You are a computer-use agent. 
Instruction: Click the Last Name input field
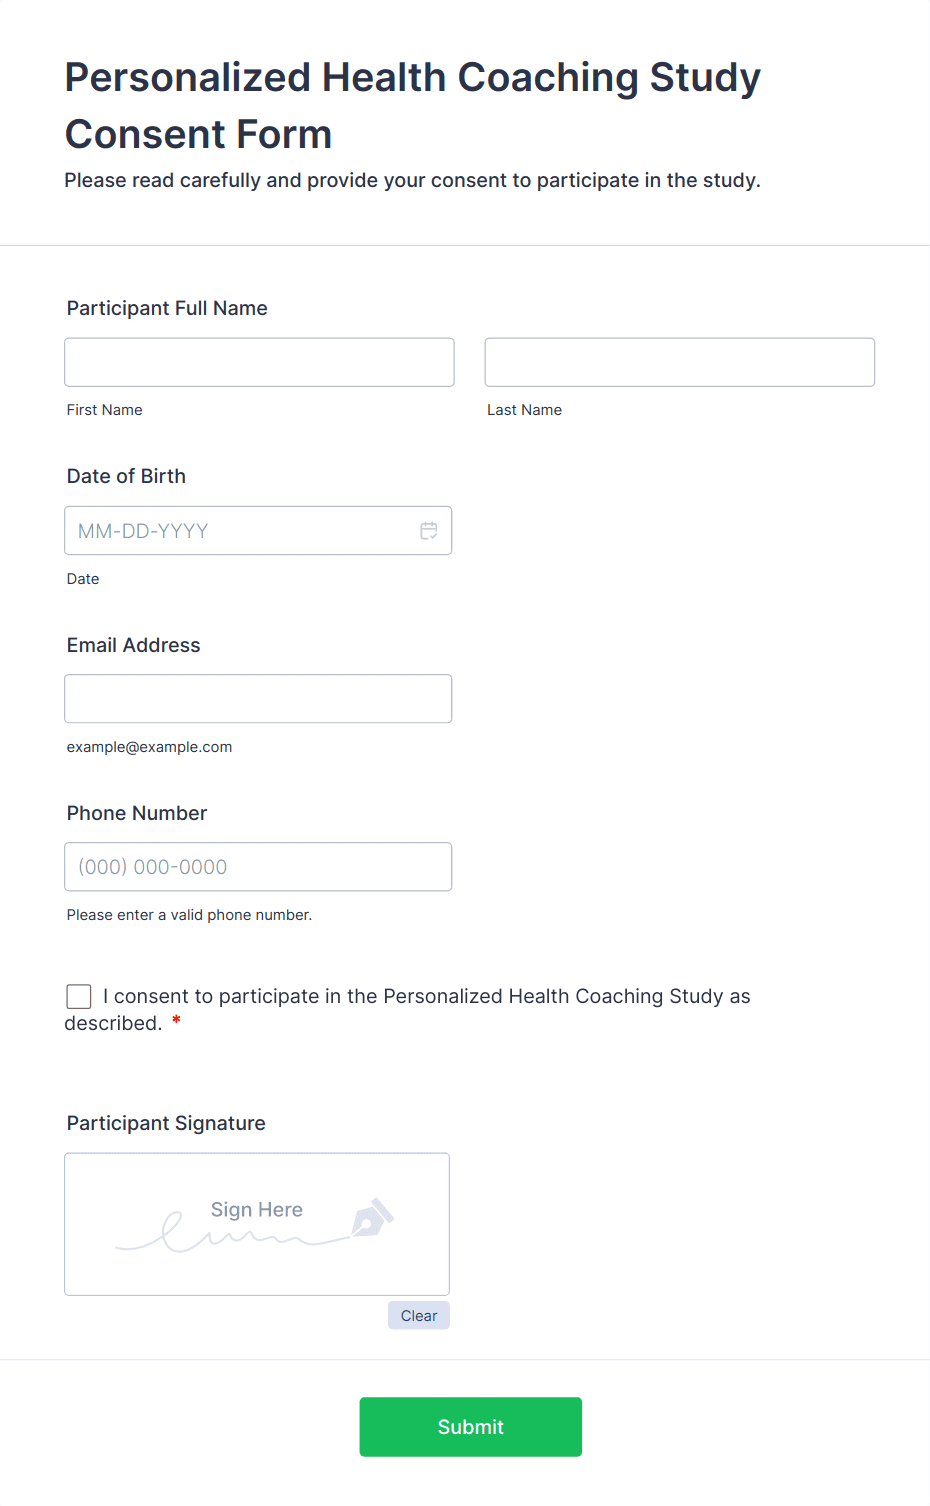[x=679, y=362]
